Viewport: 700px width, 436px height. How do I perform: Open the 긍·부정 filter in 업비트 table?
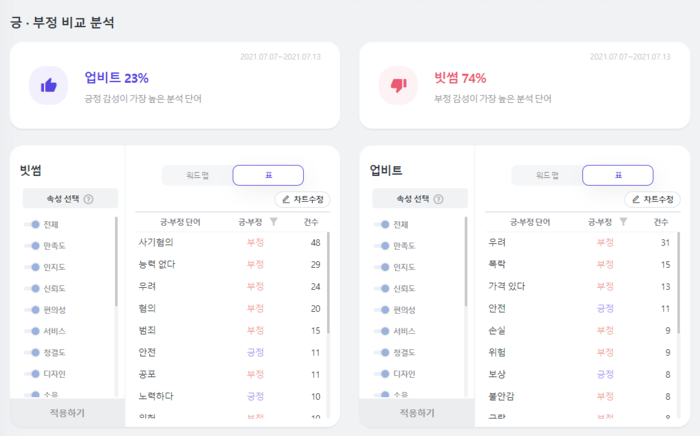coord(624,222)
